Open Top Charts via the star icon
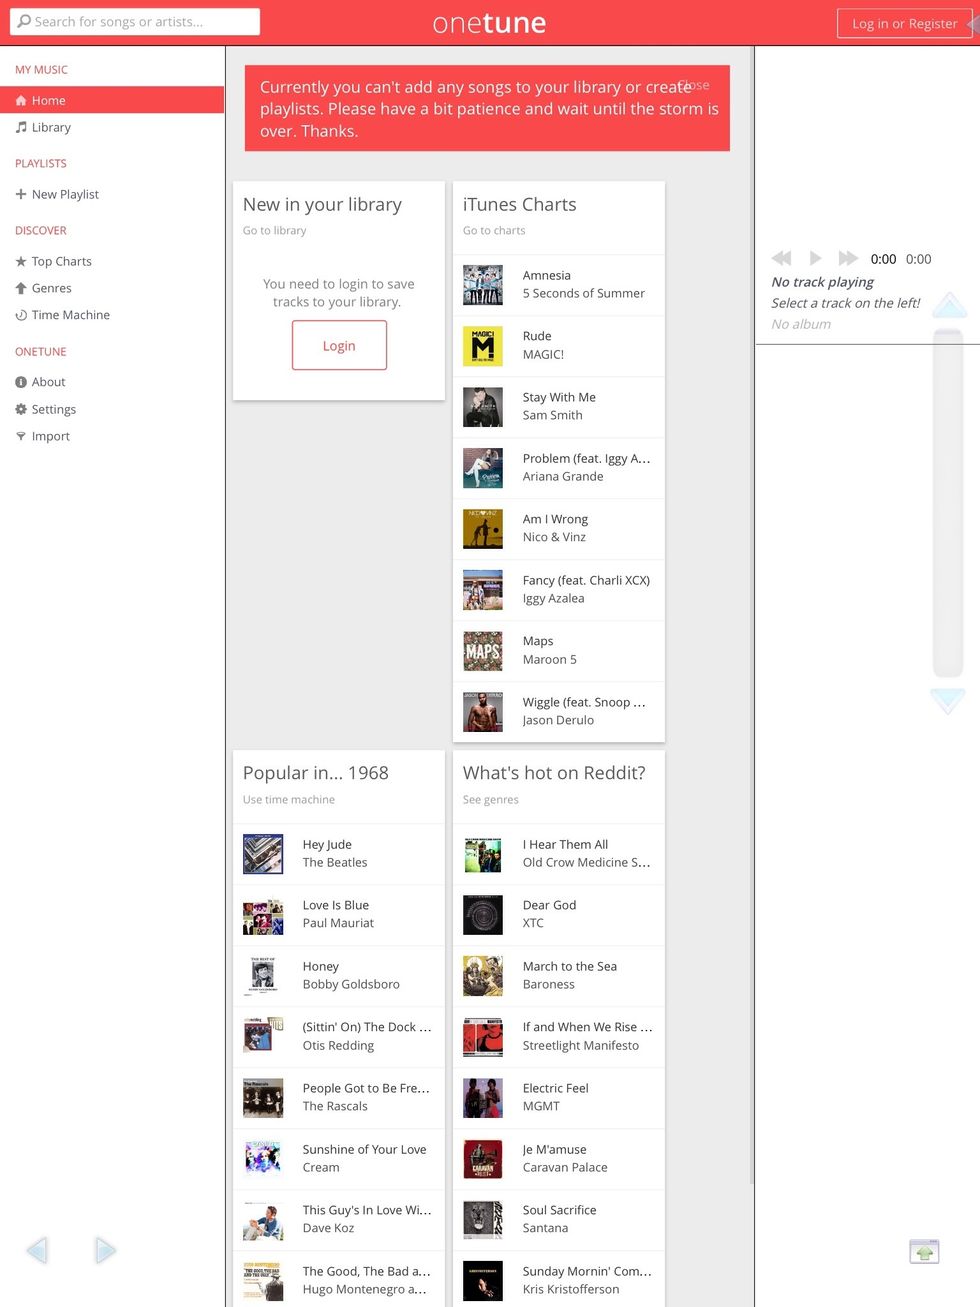The image size is (980, 1307). click(x=20, y=261)
